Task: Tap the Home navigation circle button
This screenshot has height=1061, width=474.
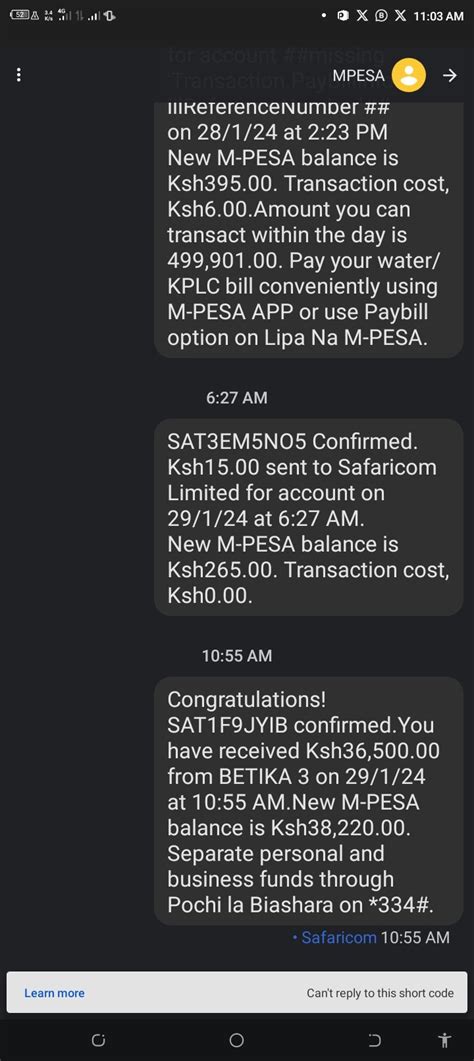Action: click(237, 1040)
